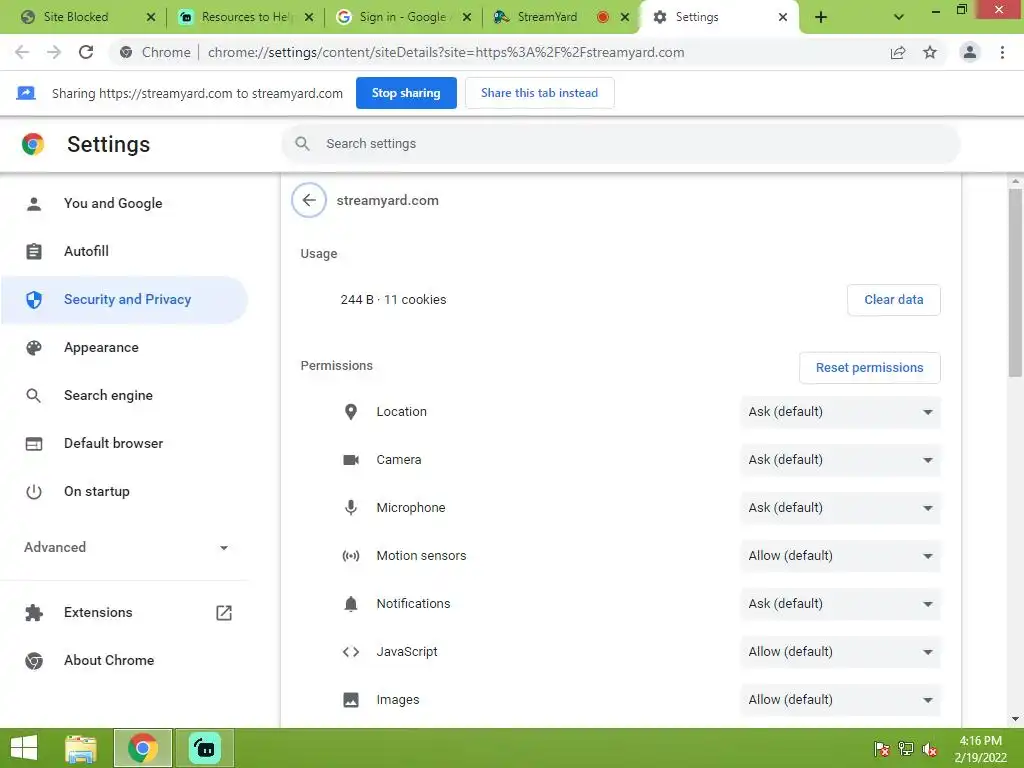
Task: Click the Microphone permission icon
Action: [351, 507]
